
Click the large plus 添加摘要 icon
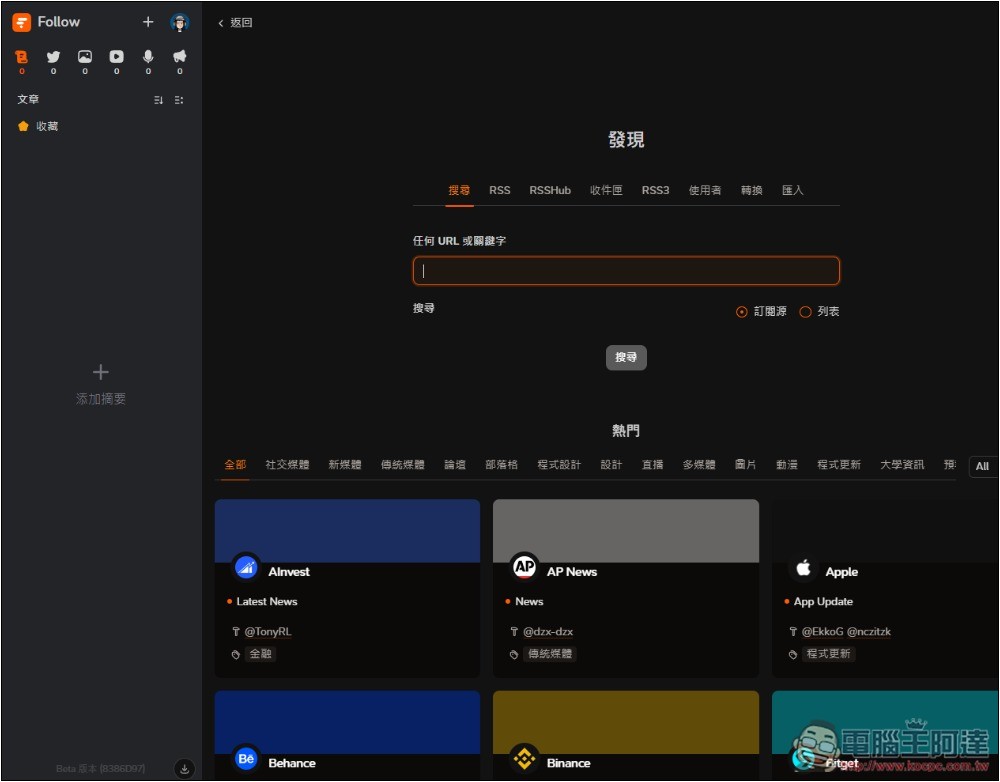(x=101, y=372)
